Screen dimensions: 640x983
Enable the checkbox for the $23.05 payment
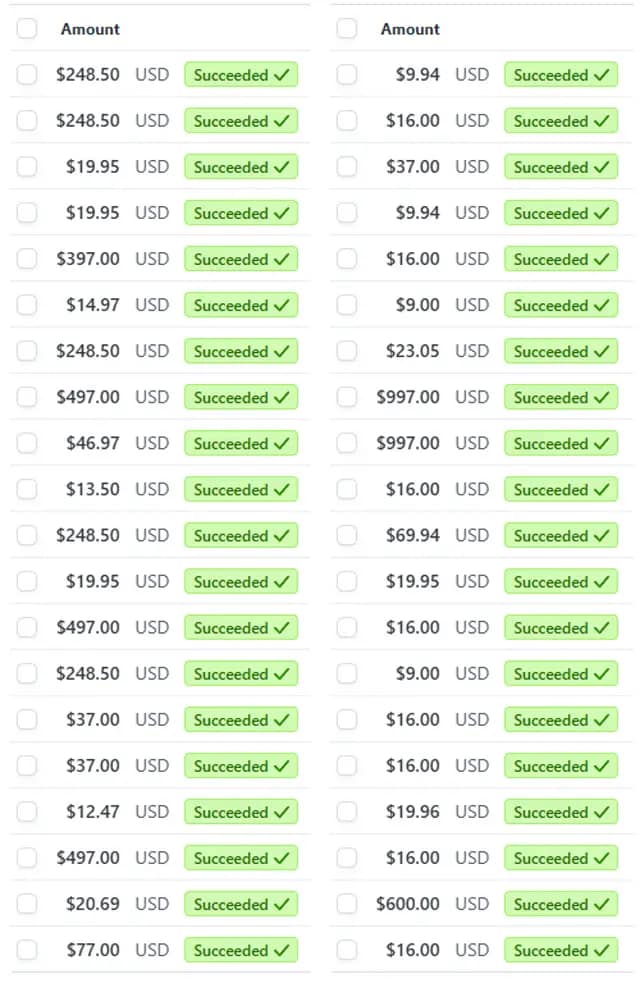[x=347, y=351]
